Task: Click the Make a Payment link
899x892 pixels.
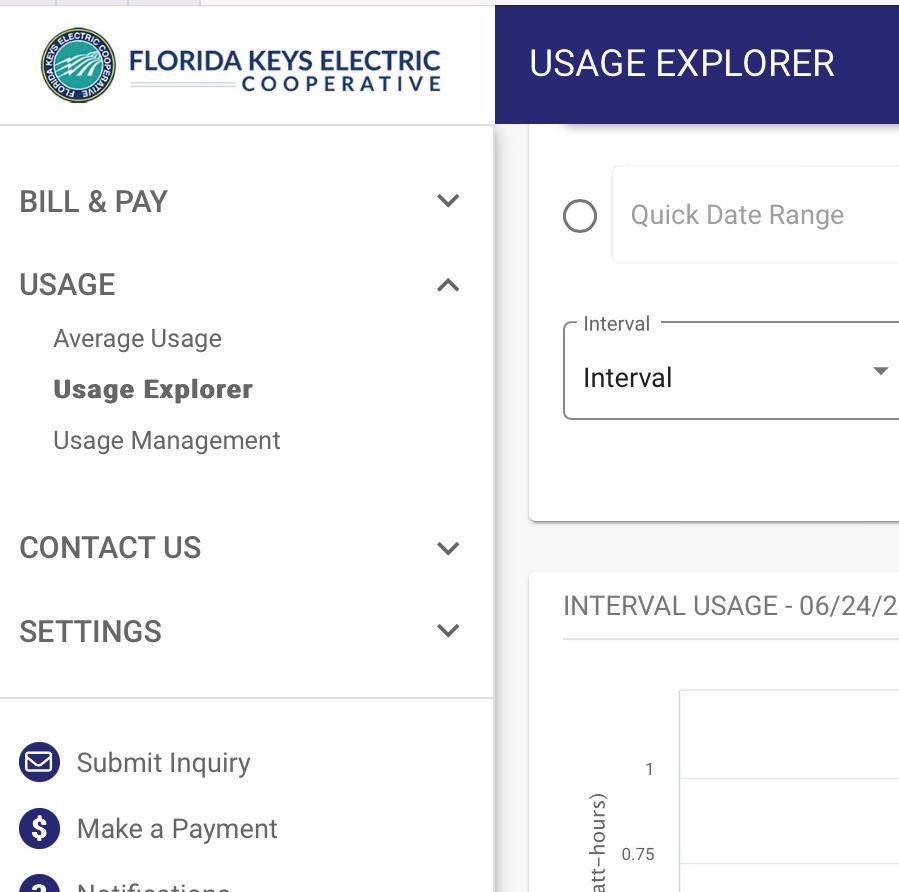Action: [177, 829]
